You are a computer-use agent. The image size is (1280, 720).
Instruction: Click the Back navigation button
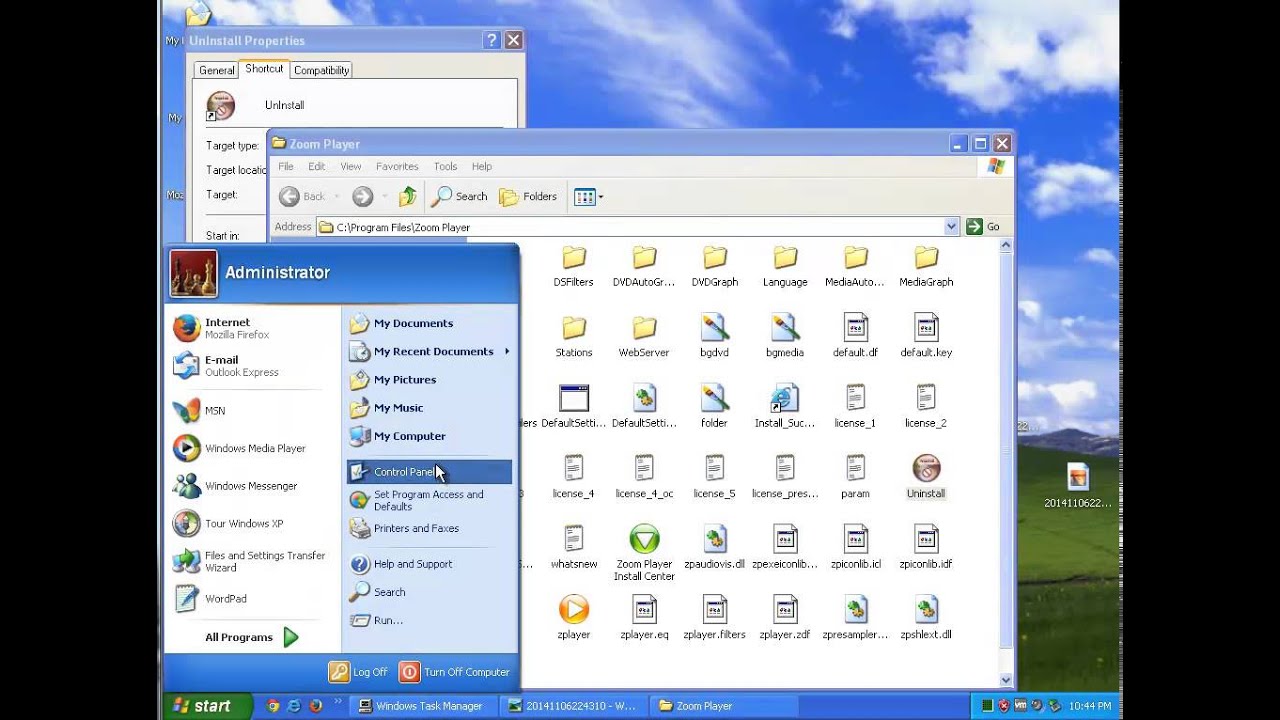(x=303, y=196)
